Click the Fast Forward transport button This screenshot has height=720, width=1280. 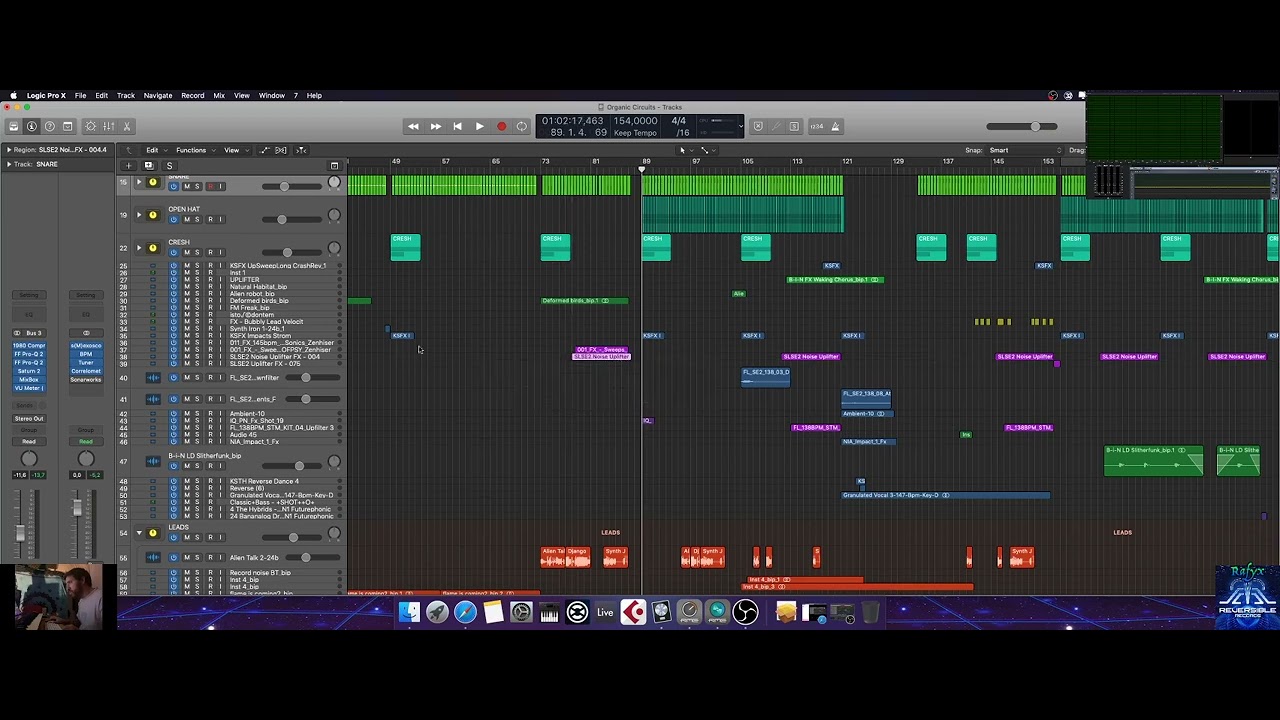pos(435,126)
